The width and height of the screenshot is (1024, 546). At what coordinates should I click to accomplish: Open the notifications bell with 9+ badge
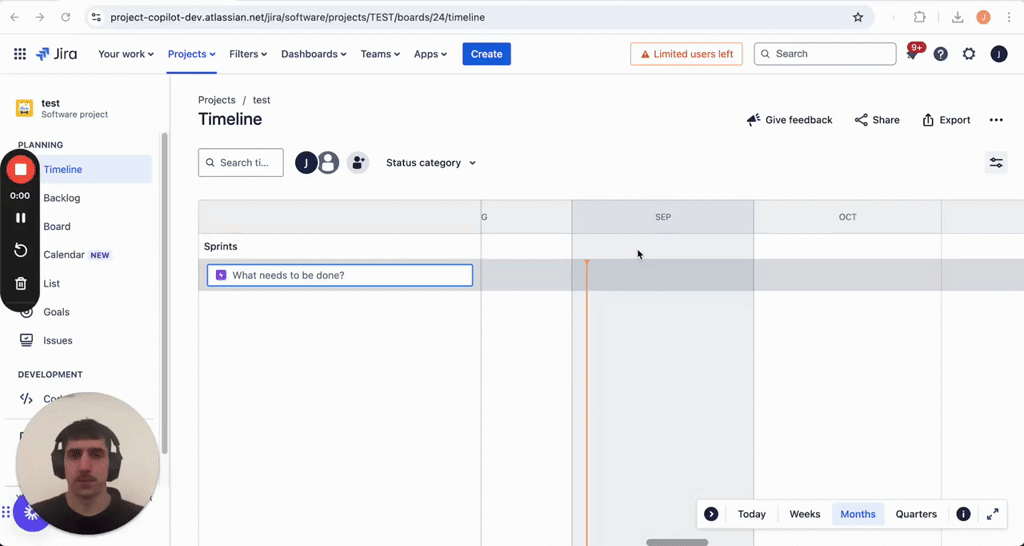point(912,54)
